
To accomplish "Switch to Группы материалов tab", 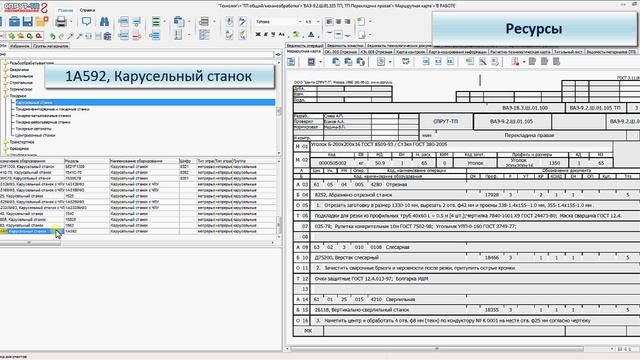I will click(51, 46).
